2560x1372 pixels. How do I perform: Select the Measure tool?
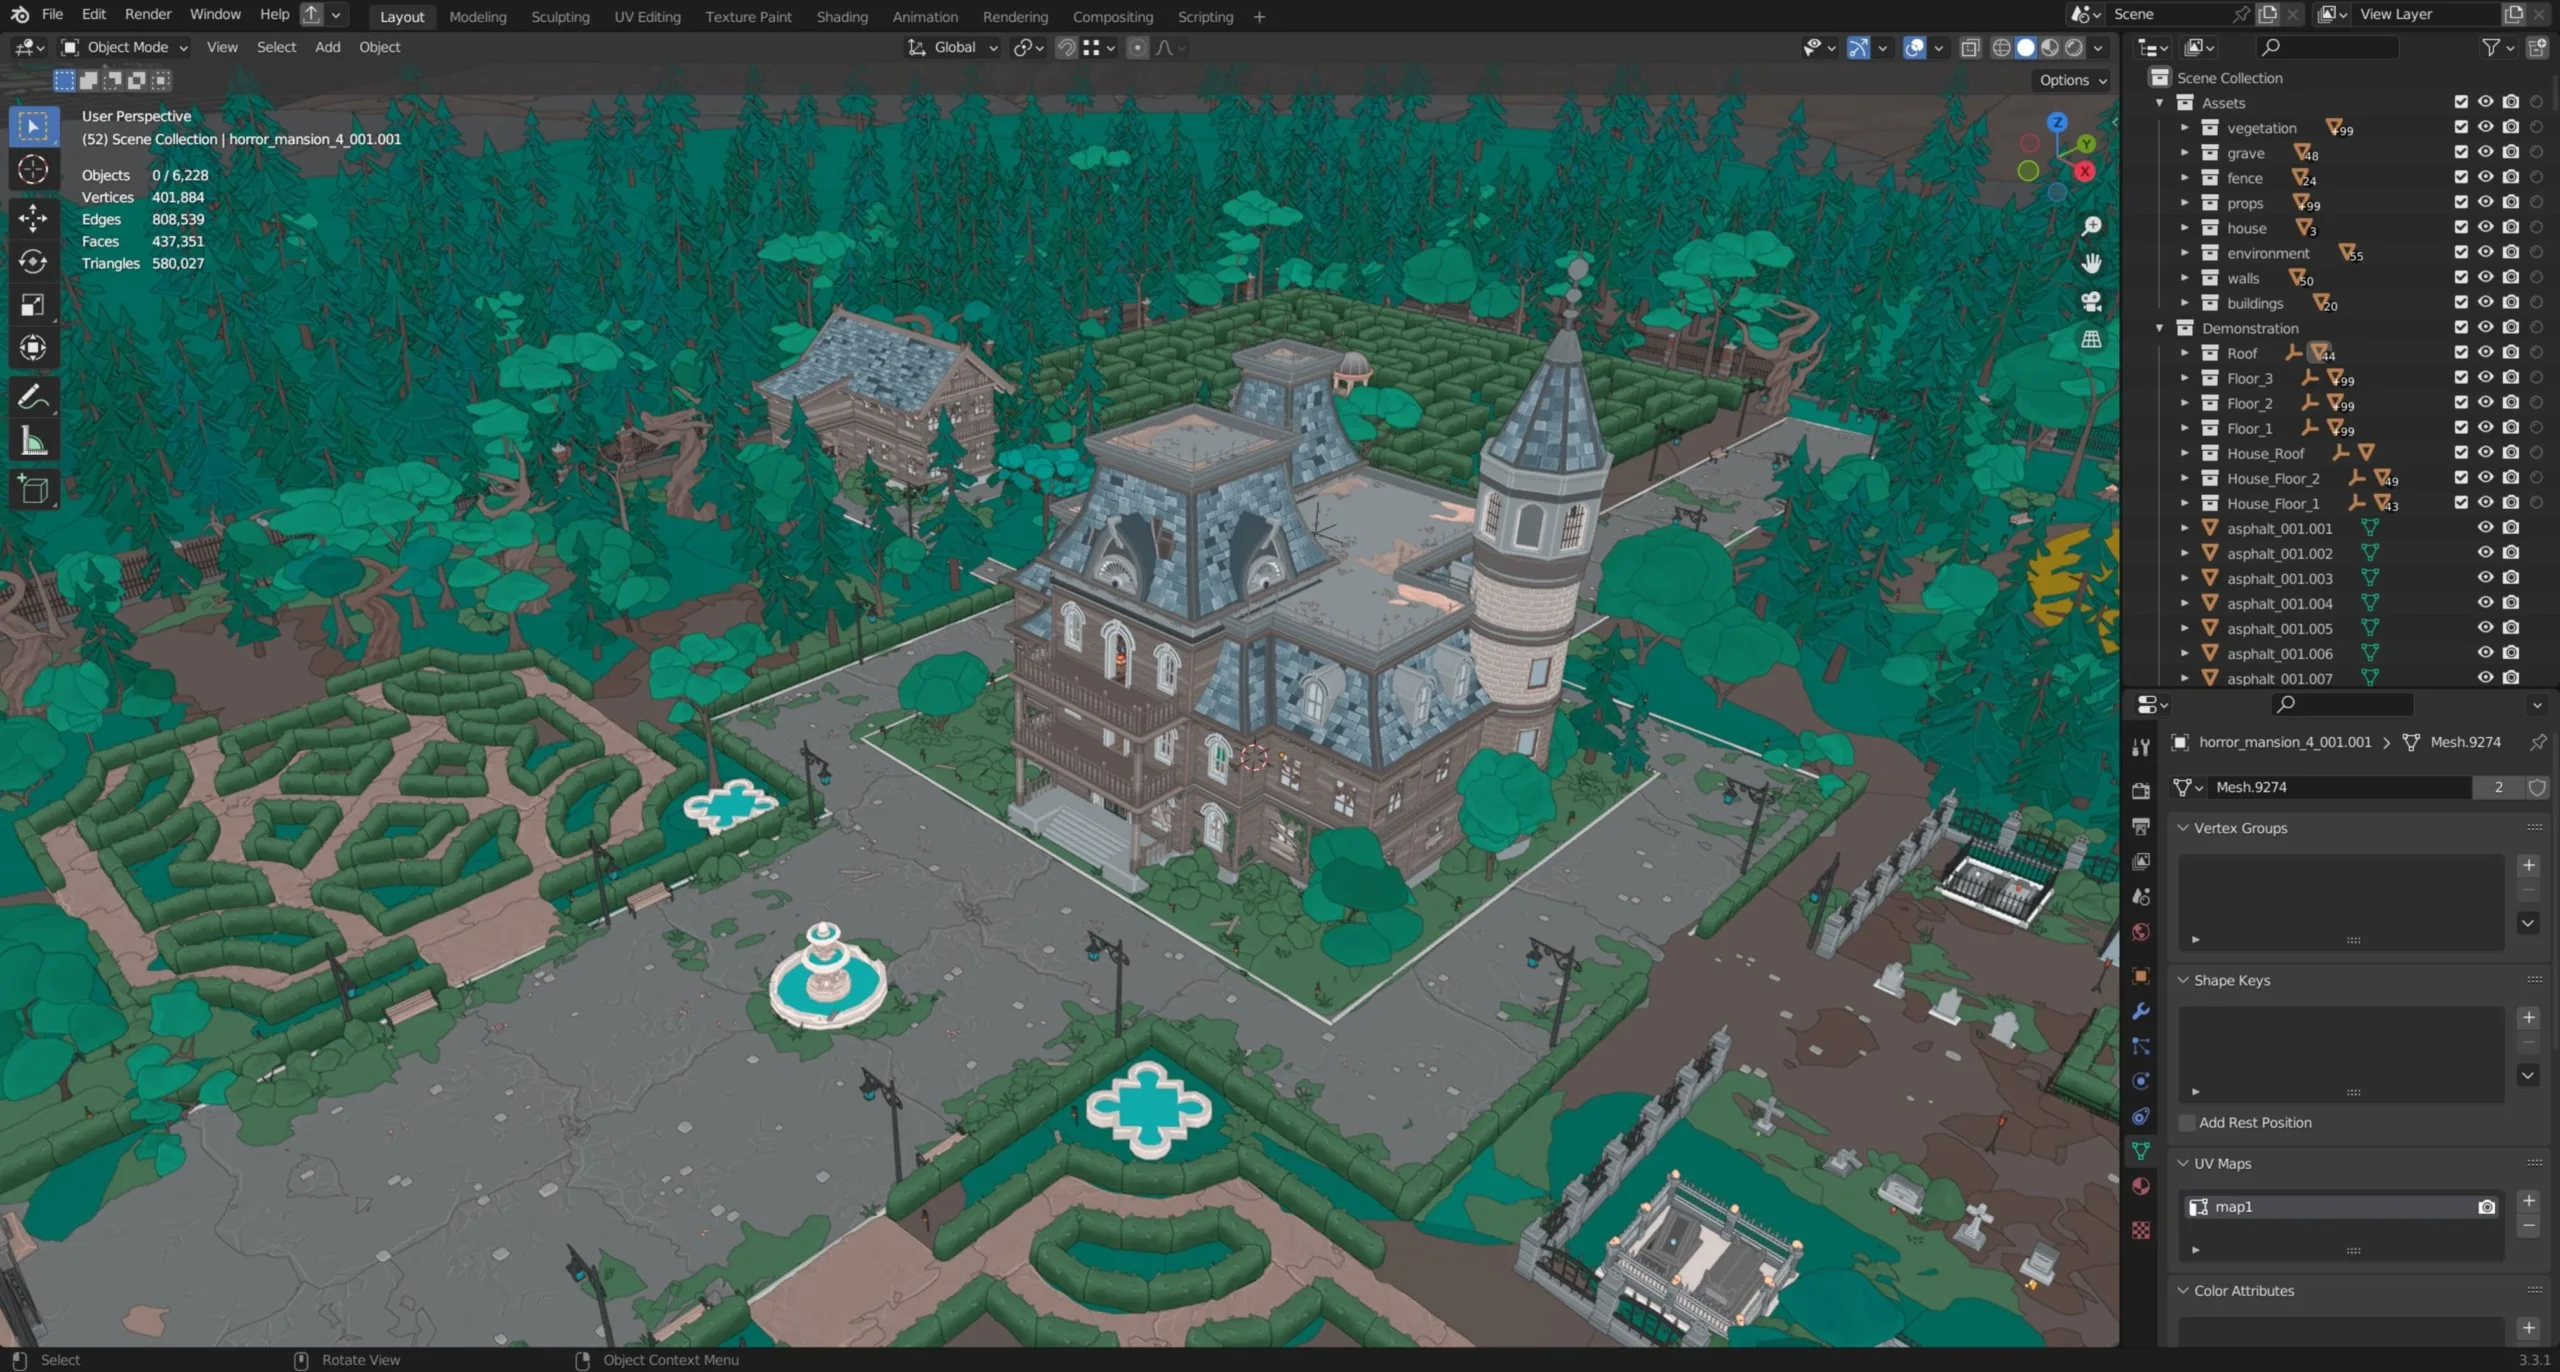click(x=33, y=442)
